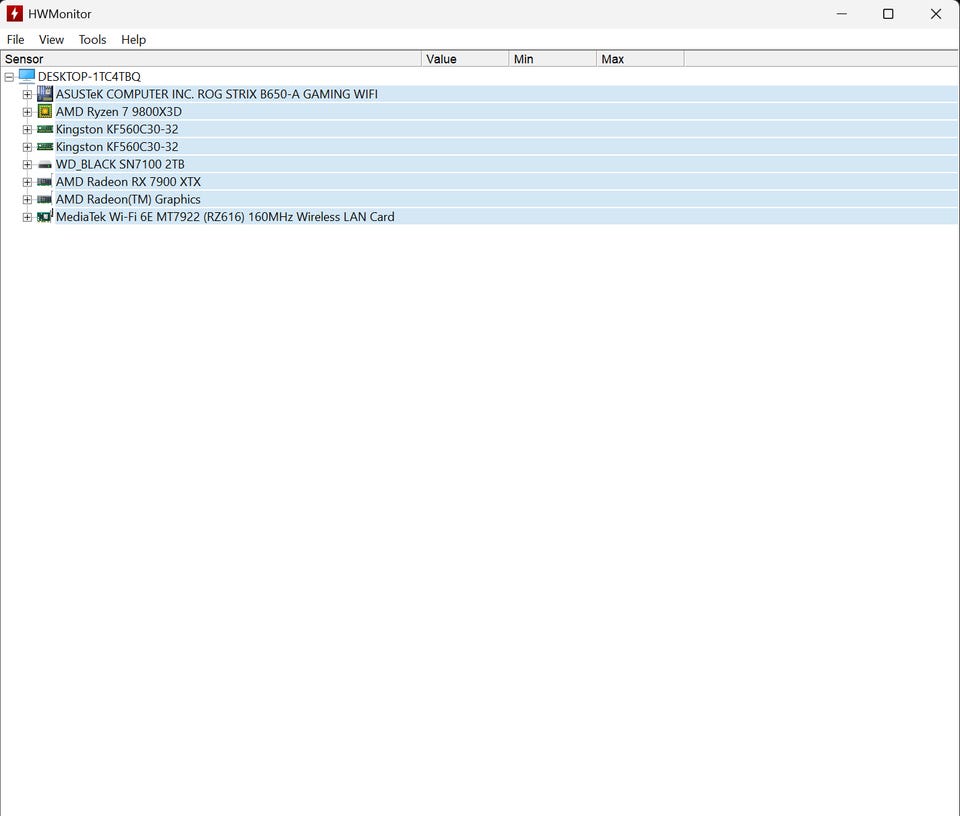This screenshot has width=960, height=816.
Task: Close the HWMonitor window
Action: pyautogui.click(x=936, y=13)
